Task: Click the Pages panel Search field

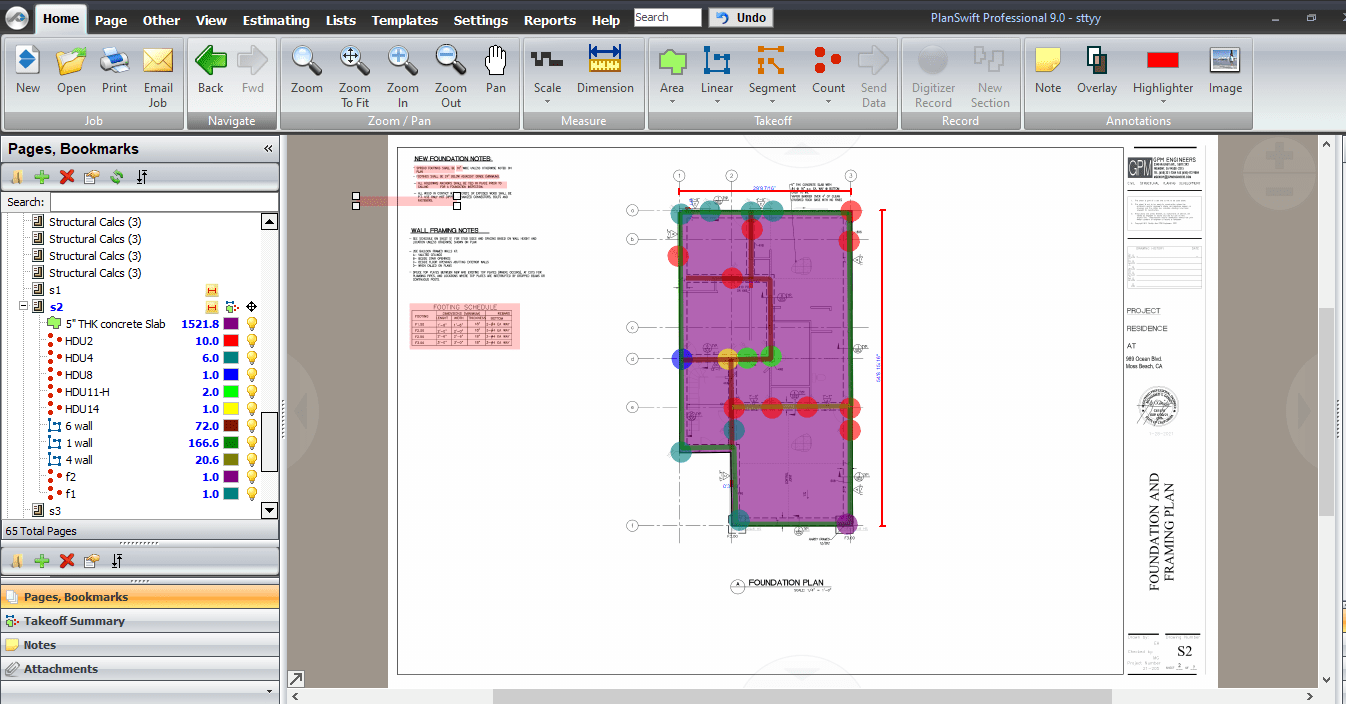Action: pos(162,202)
